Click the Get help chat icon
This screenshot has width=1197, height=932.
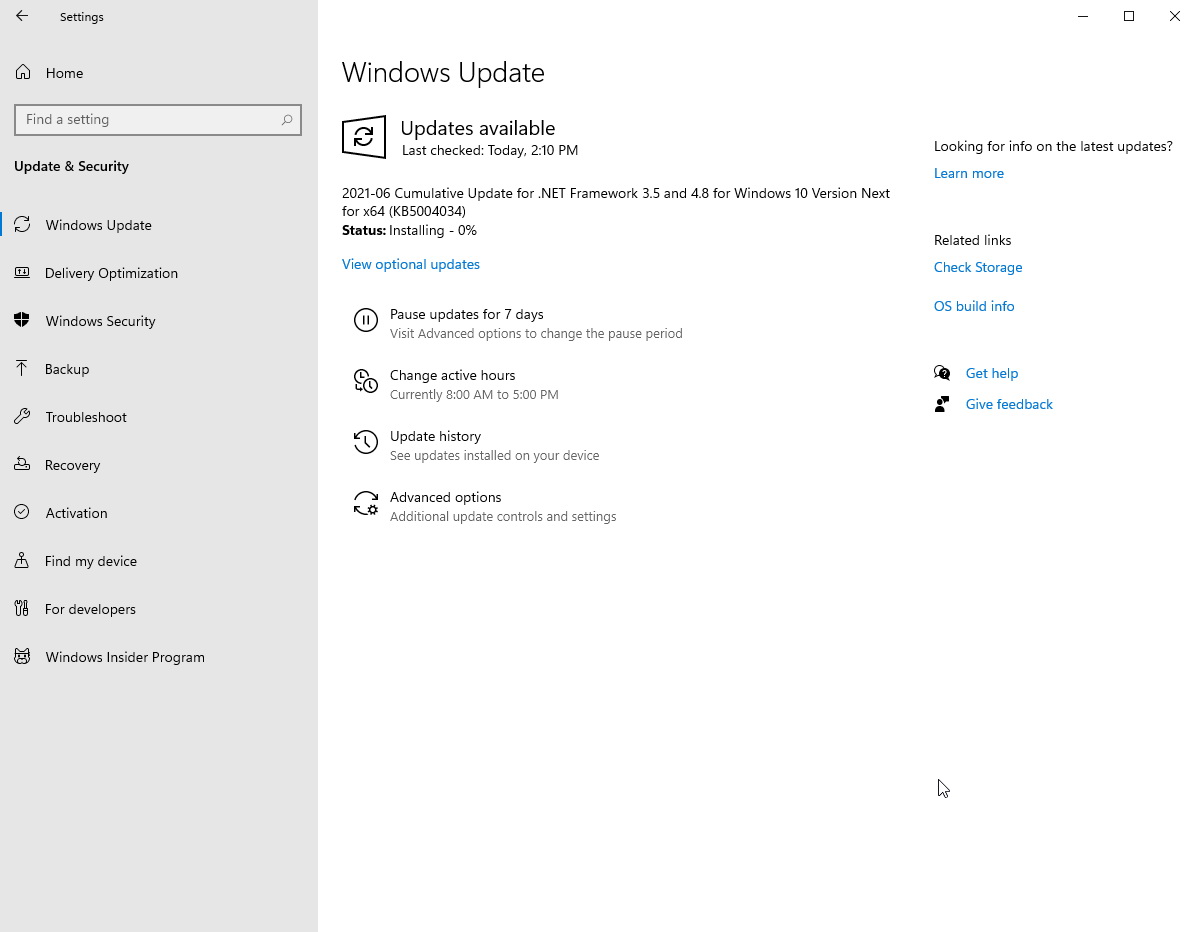[942, 373]
